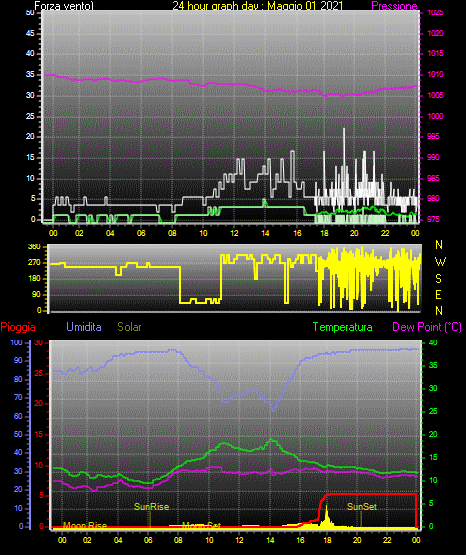Image resolution: width=466 pixels, height=555 pixels.
Task: Click the 'Forza vento' axis label
Action: click(x=64, y=6)
